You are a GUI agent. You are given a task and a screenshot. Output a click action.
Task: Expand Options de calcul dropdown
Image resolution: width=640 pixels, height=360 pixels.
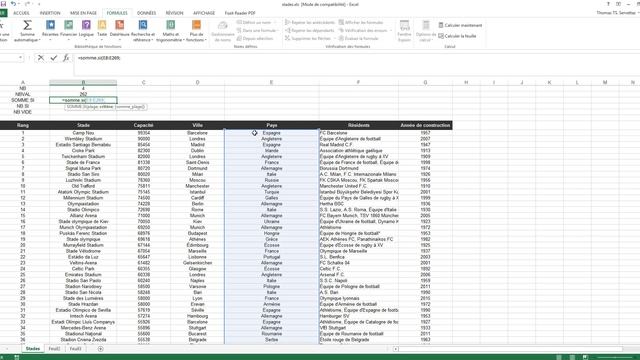(426, 31)
